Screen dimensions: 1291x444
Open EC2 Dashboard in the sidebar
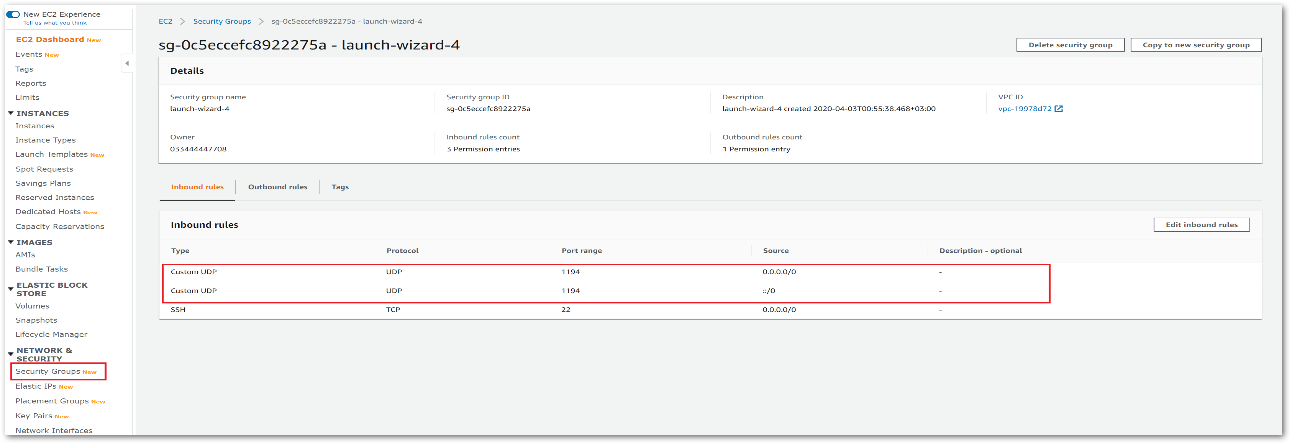pos(50,40)
